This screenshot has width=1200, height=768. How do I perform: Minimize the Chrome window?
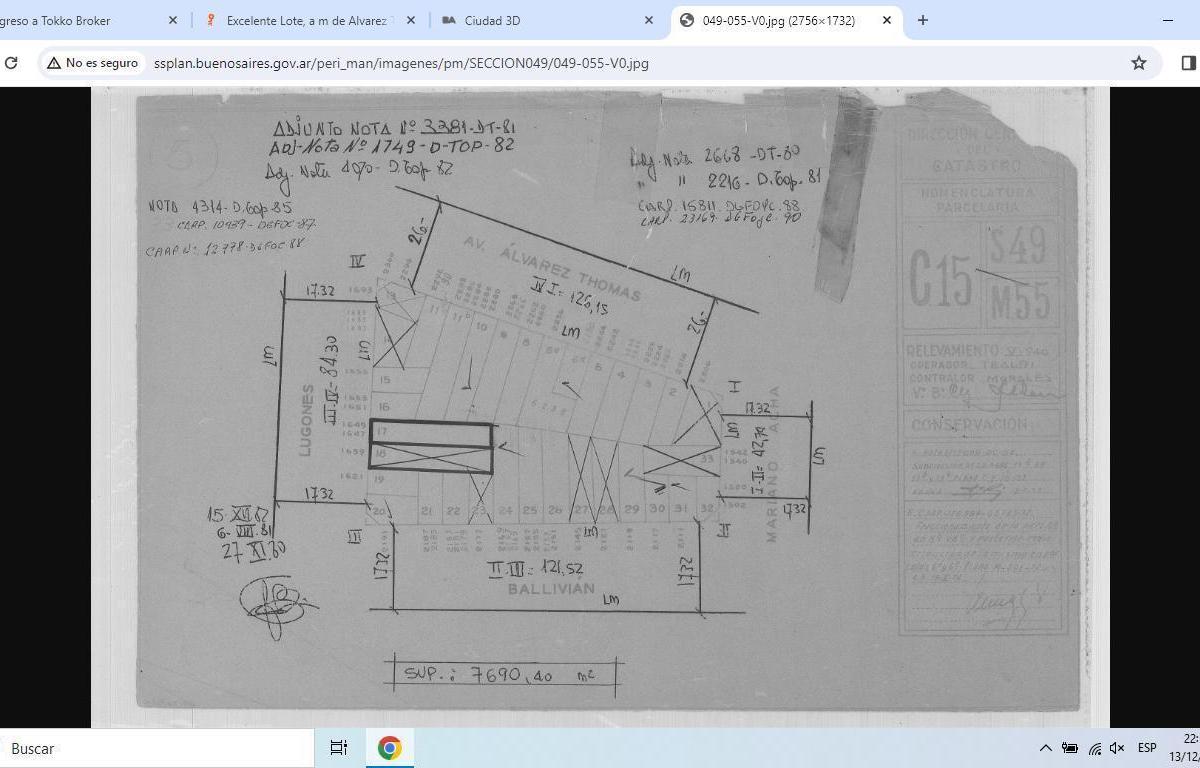(1167, 20)
